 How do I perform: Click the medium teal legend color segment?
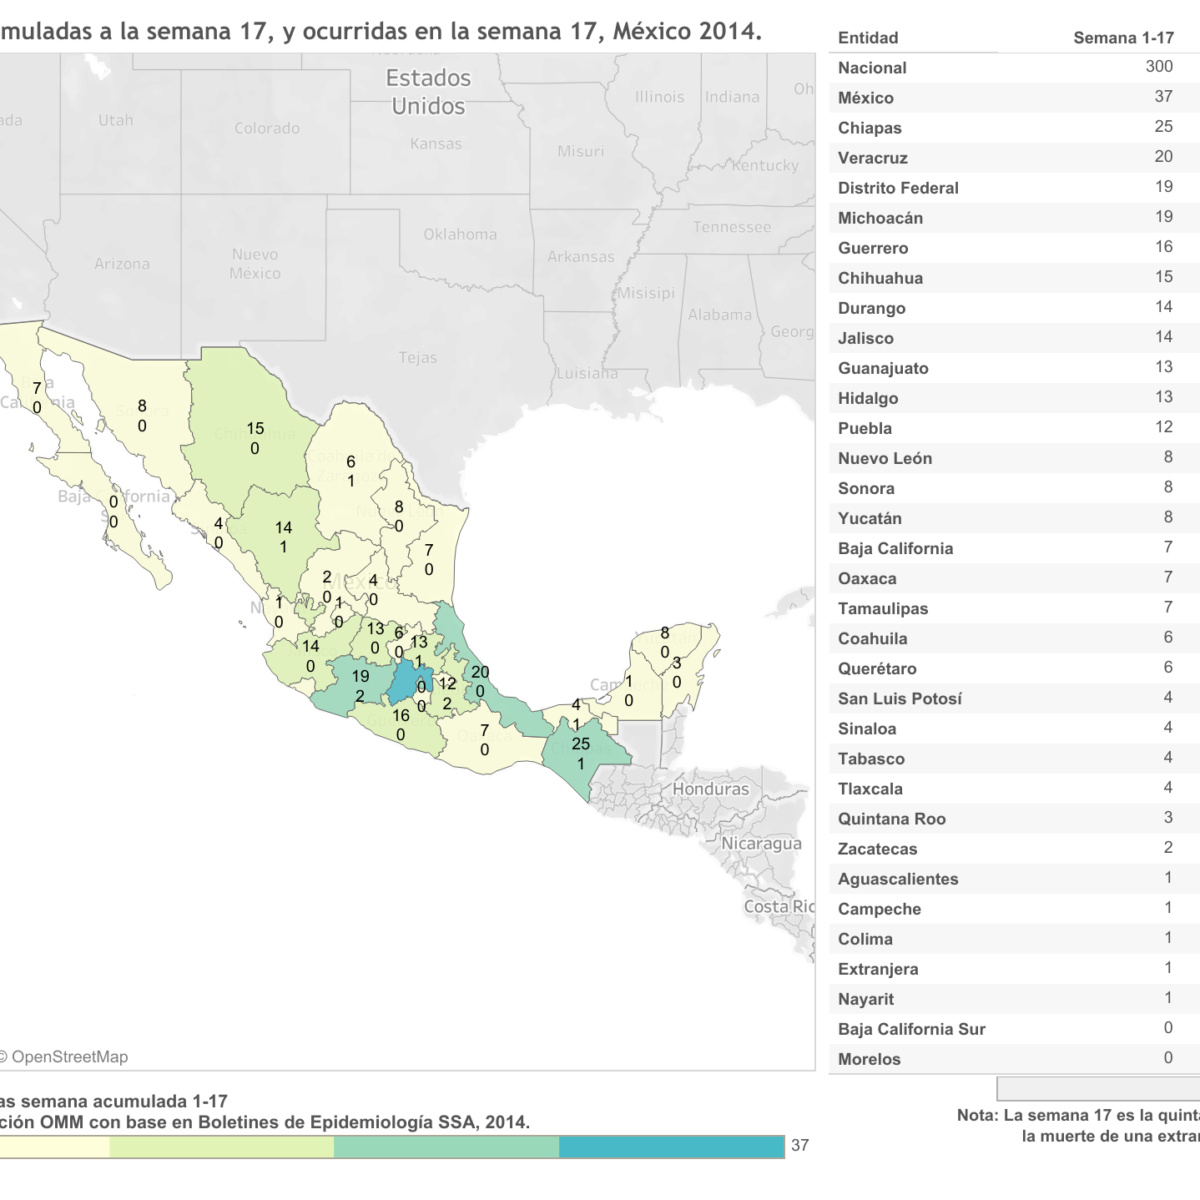(x=446, y=1147)
